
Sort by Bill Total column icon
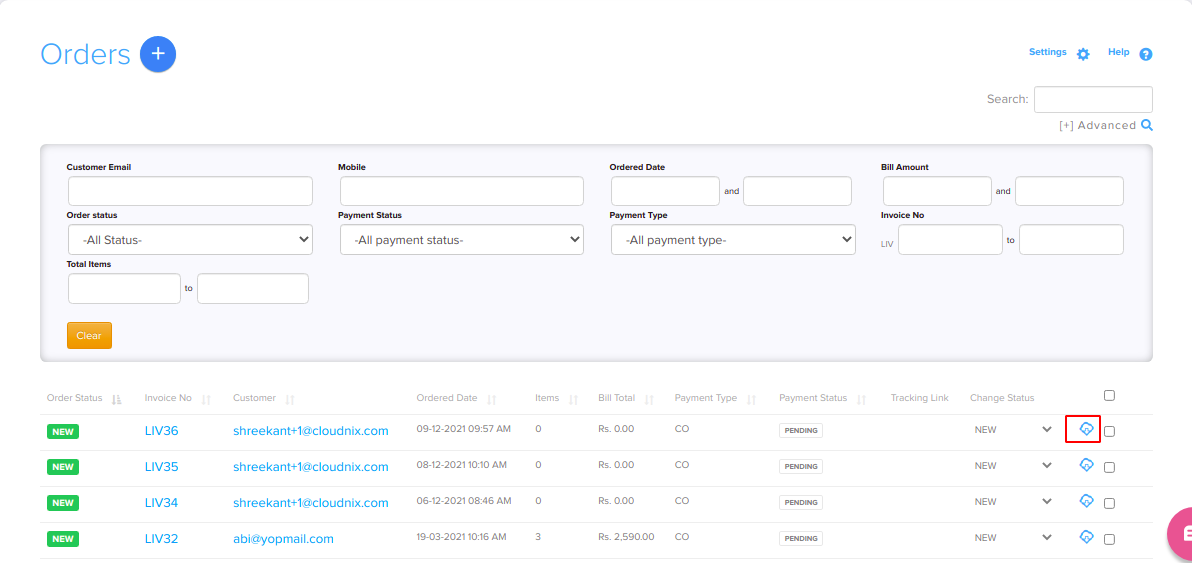tap(648, 399)
